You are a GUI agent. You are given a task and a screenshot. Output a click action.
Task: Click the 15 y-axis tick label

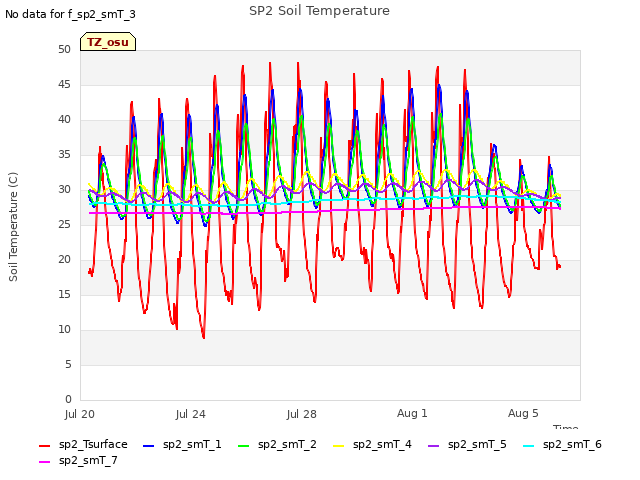pos(64,294)
